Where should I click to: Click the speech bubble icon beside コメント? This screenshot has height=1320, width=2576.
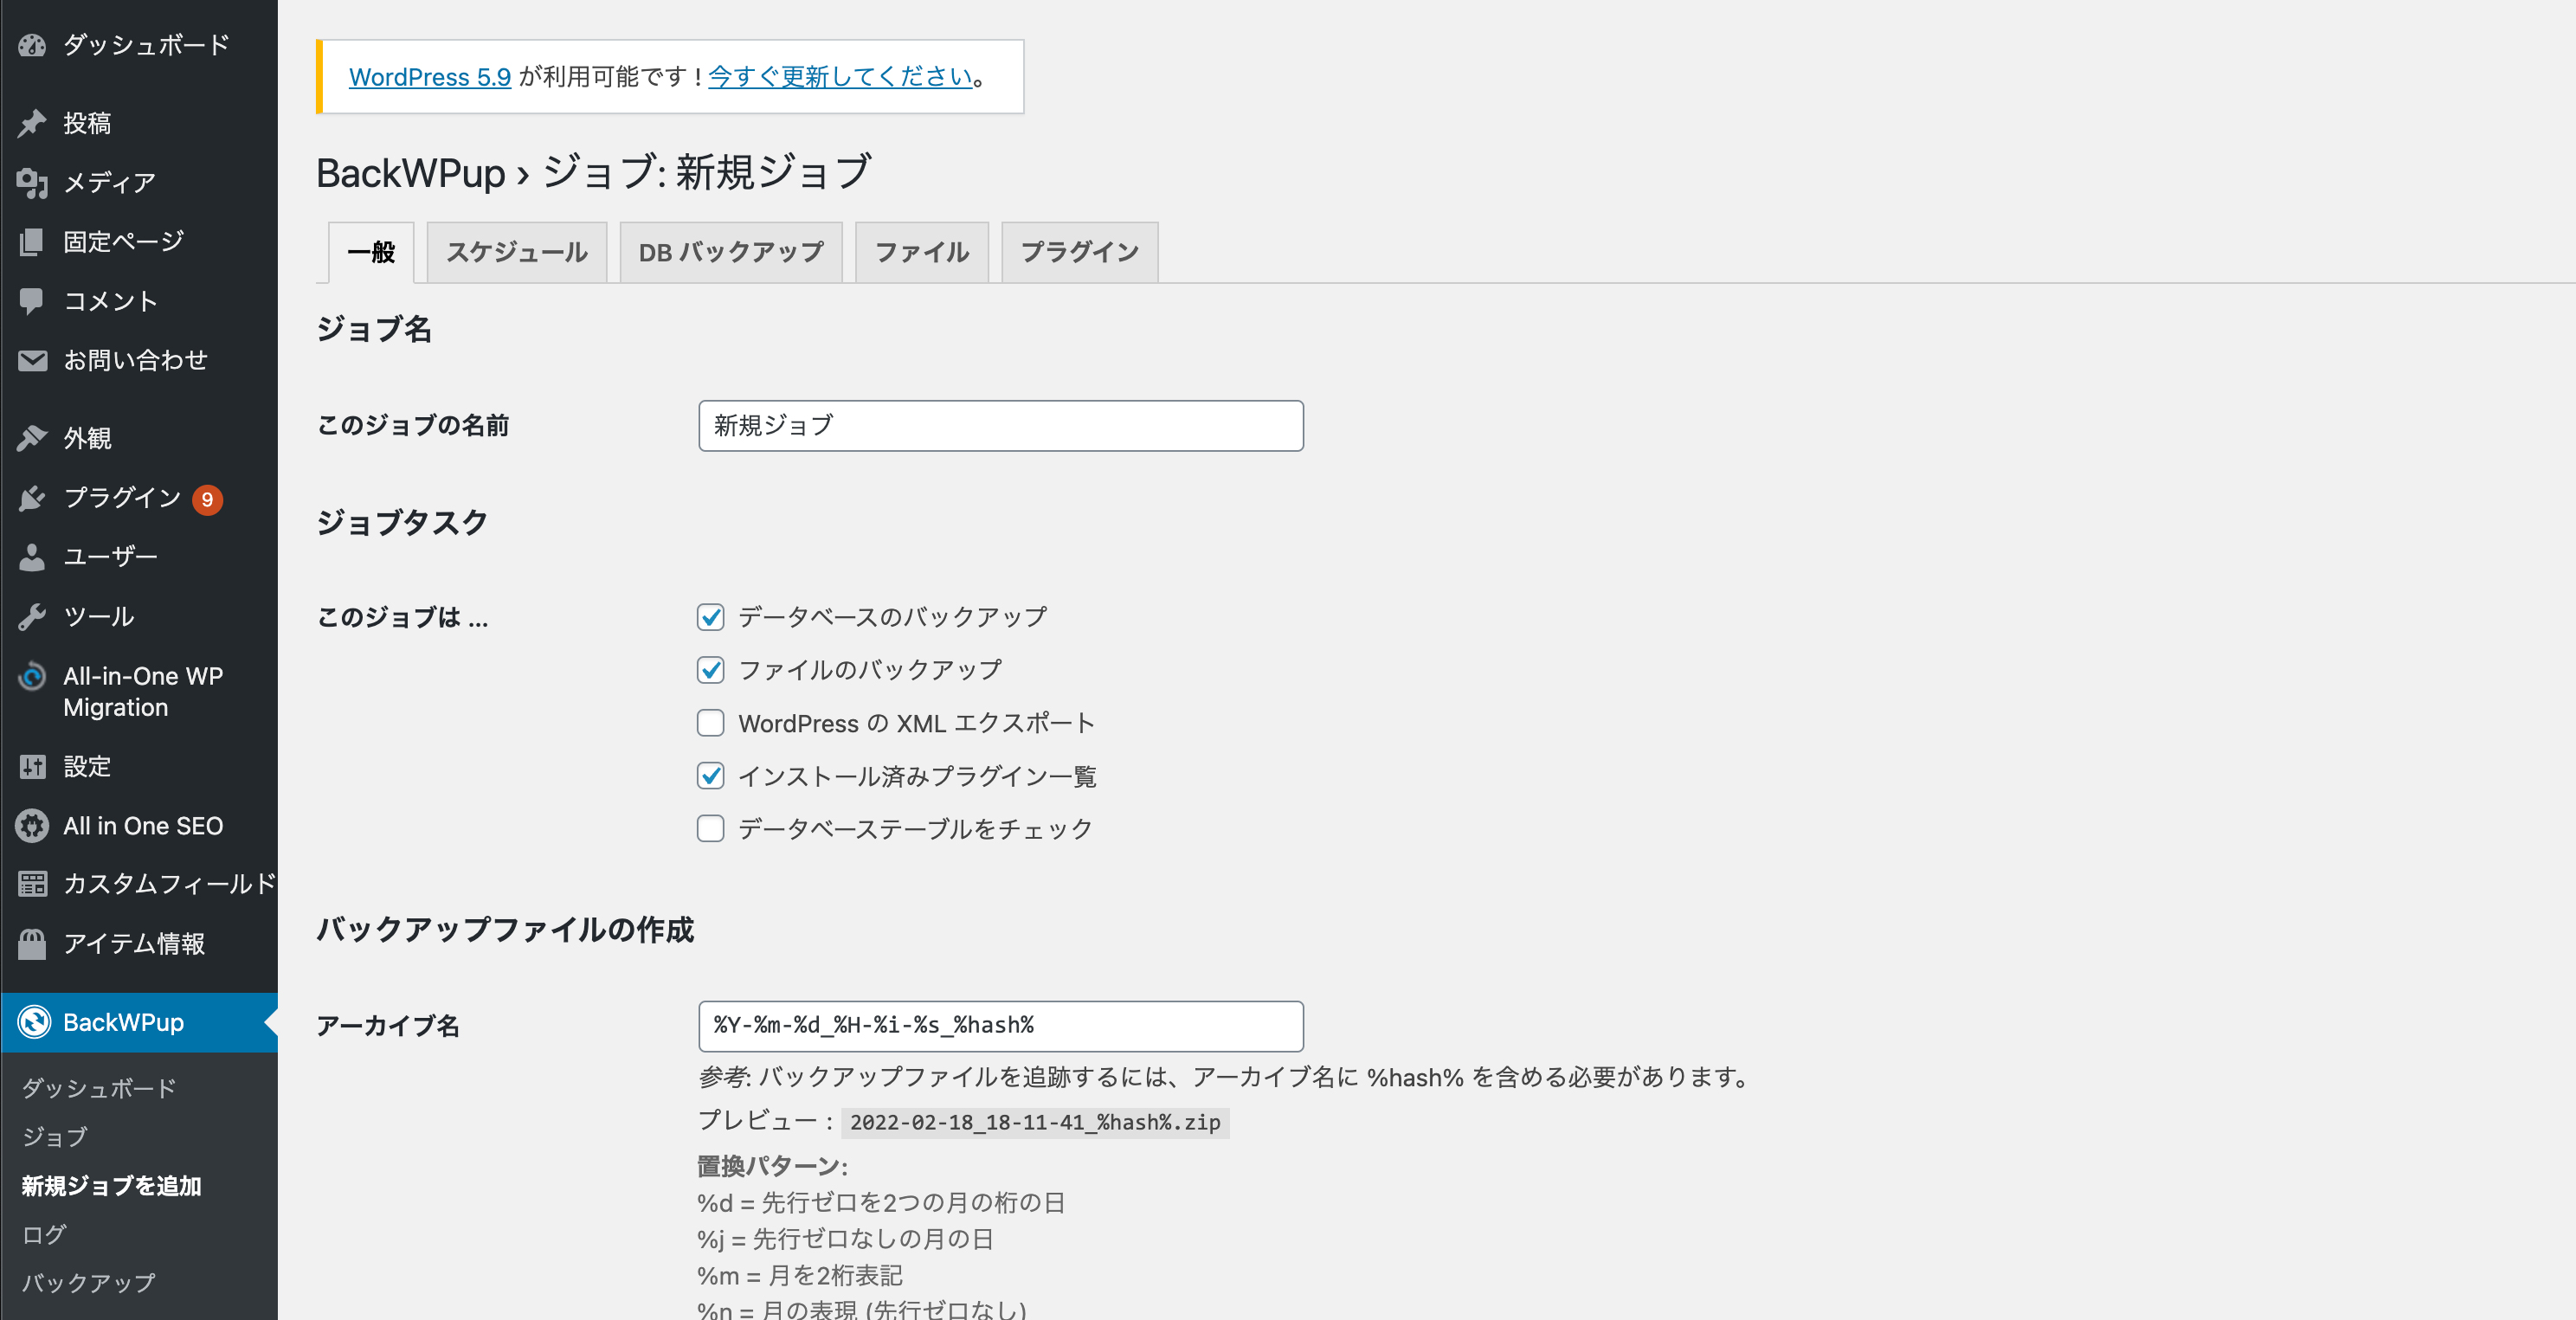pos(32,301)
